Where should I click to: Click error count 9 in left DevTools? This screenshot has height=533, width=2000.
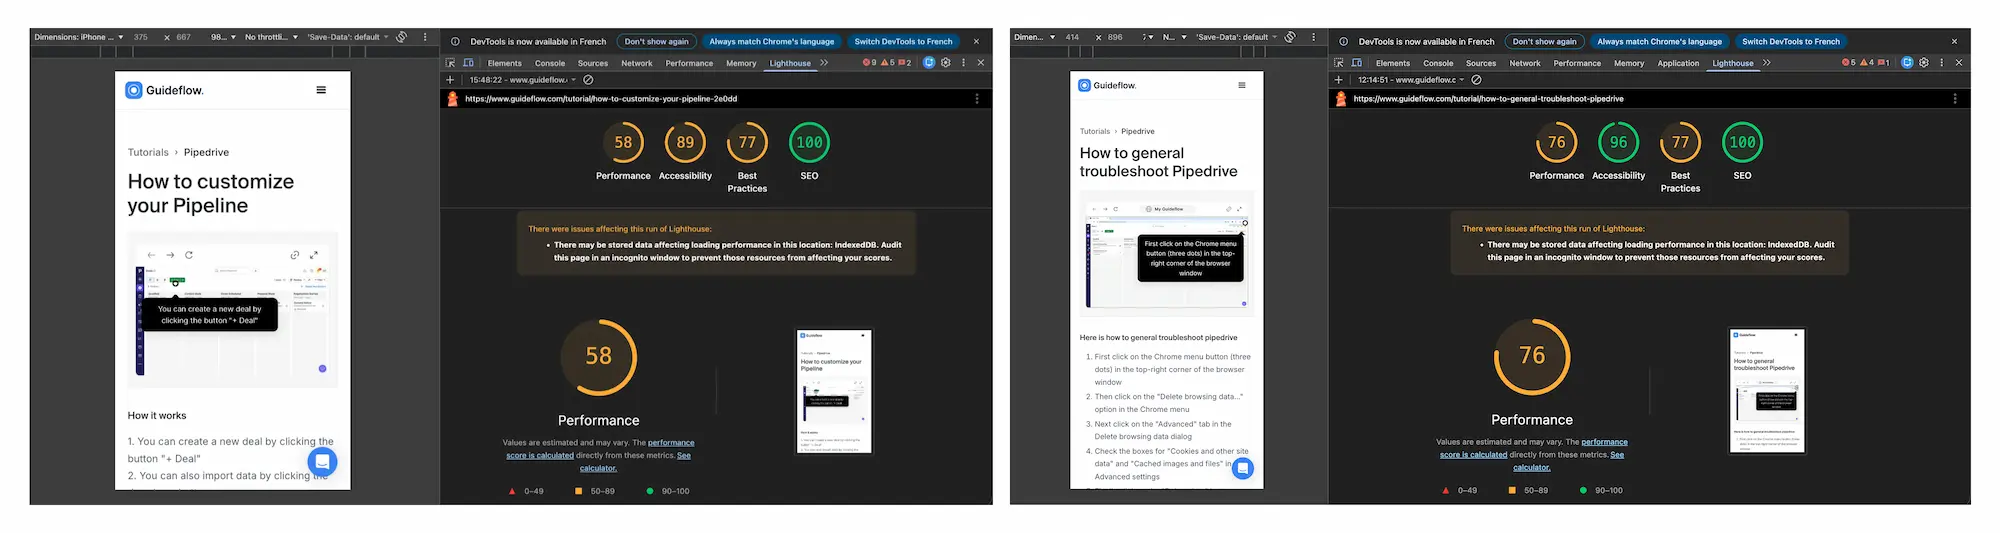tap(869, 62)
